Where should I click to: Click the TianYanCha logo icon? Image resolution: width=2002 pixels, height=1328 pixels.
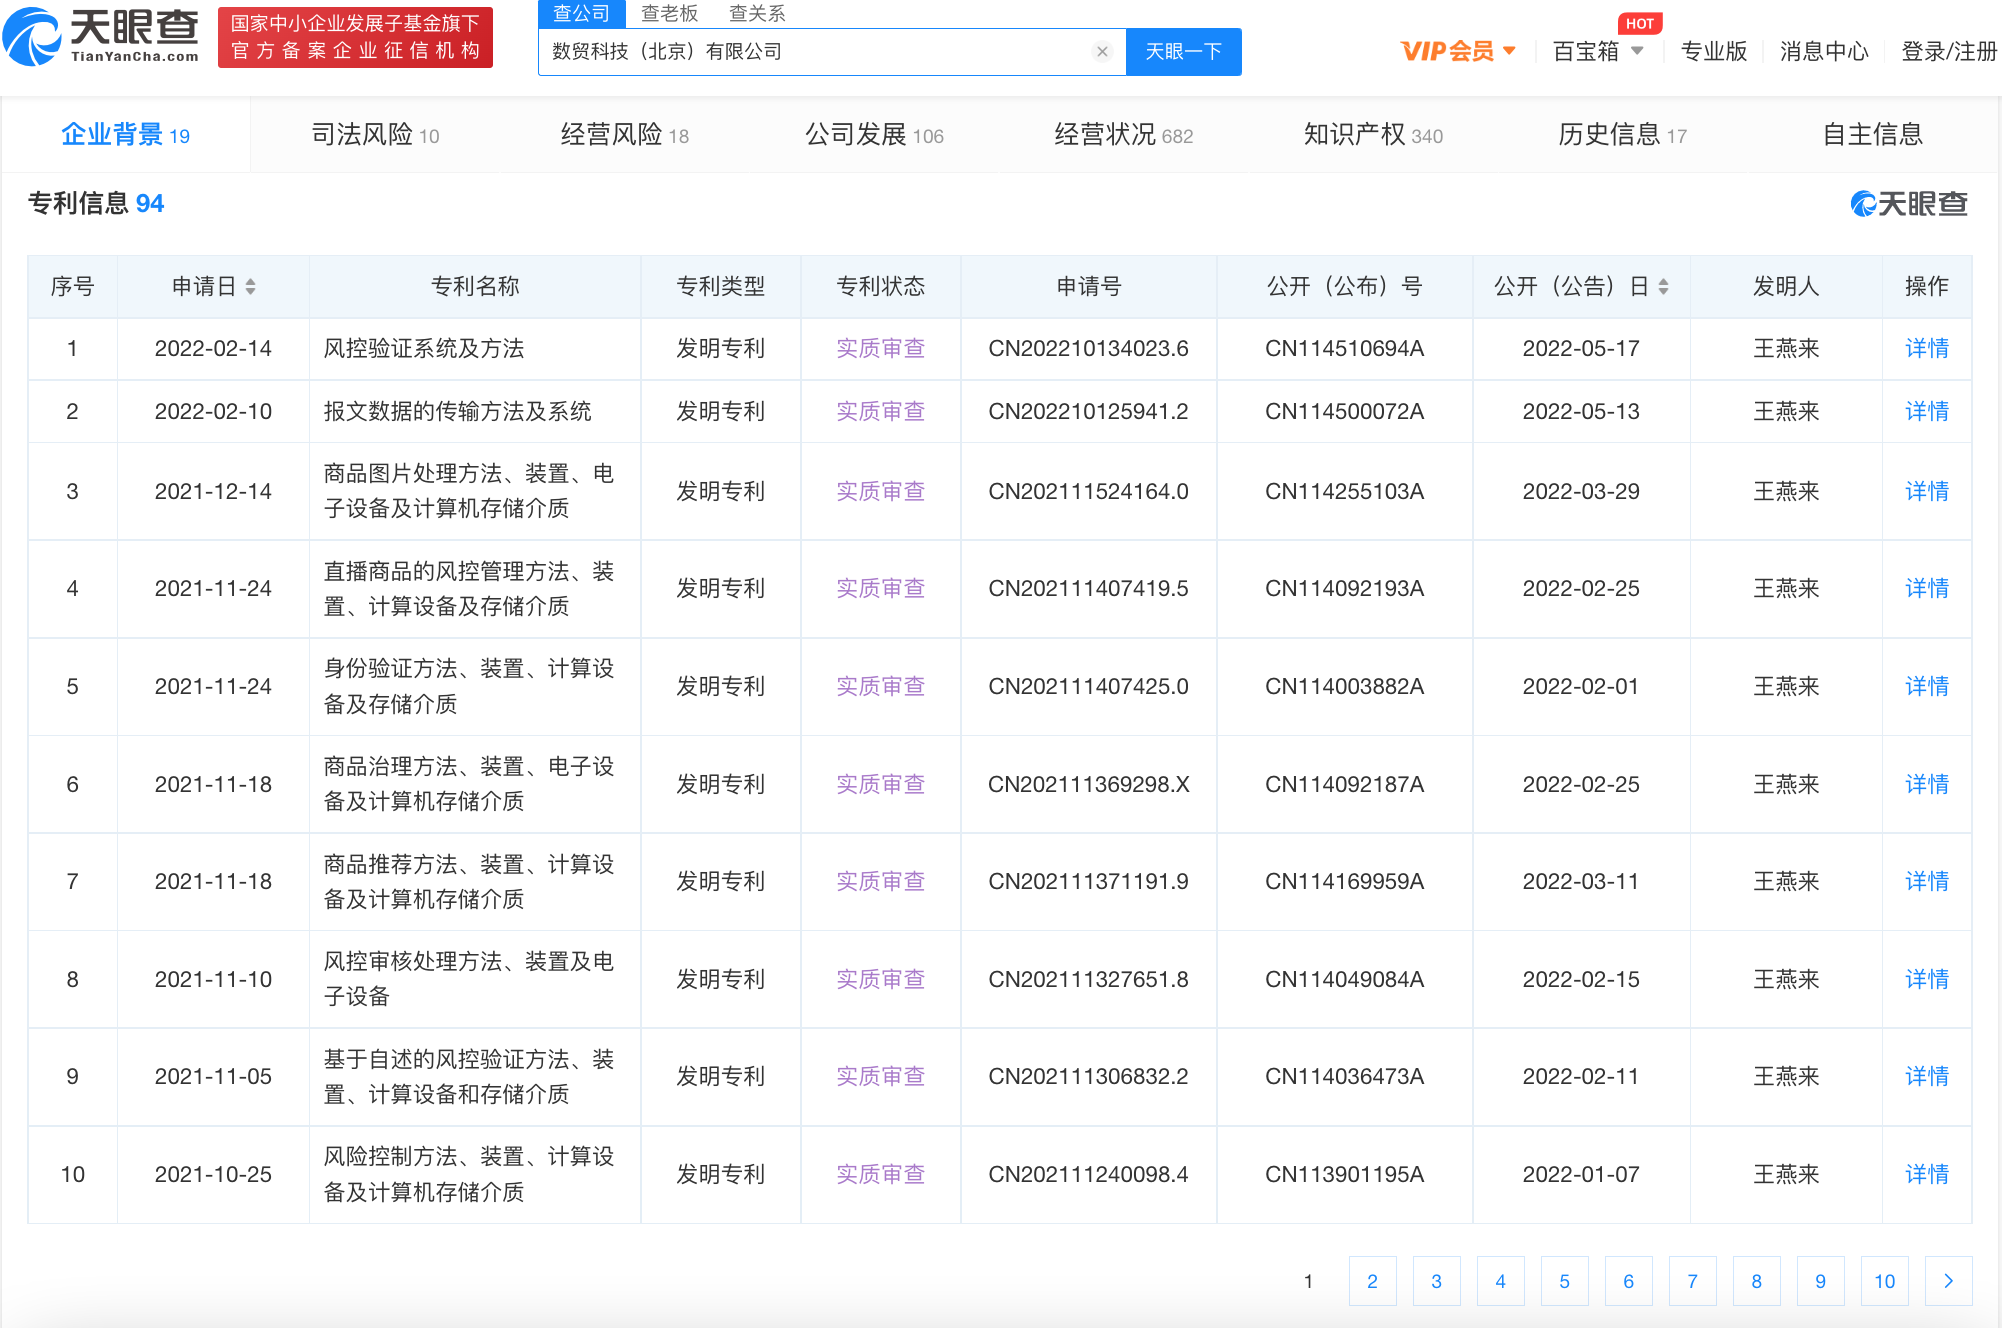[x=34, y=38]
